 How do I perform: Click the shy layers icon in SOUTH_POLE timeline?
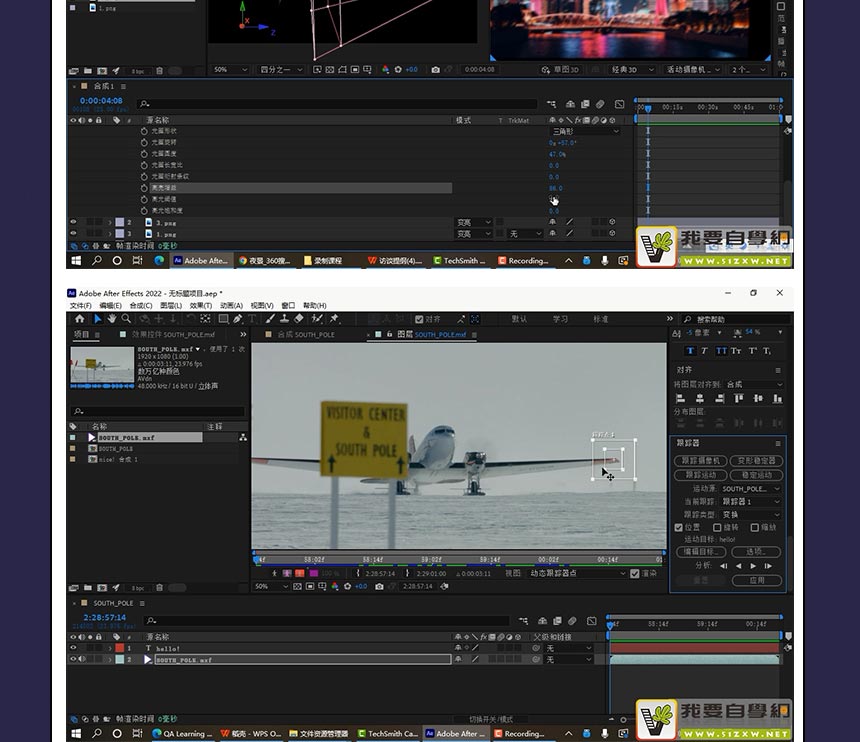542,621
